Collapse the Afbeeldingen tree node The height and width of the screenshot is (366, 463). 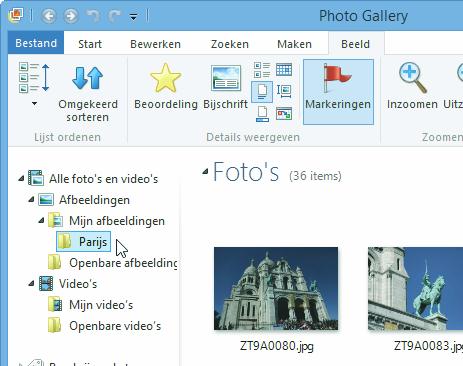31,200
